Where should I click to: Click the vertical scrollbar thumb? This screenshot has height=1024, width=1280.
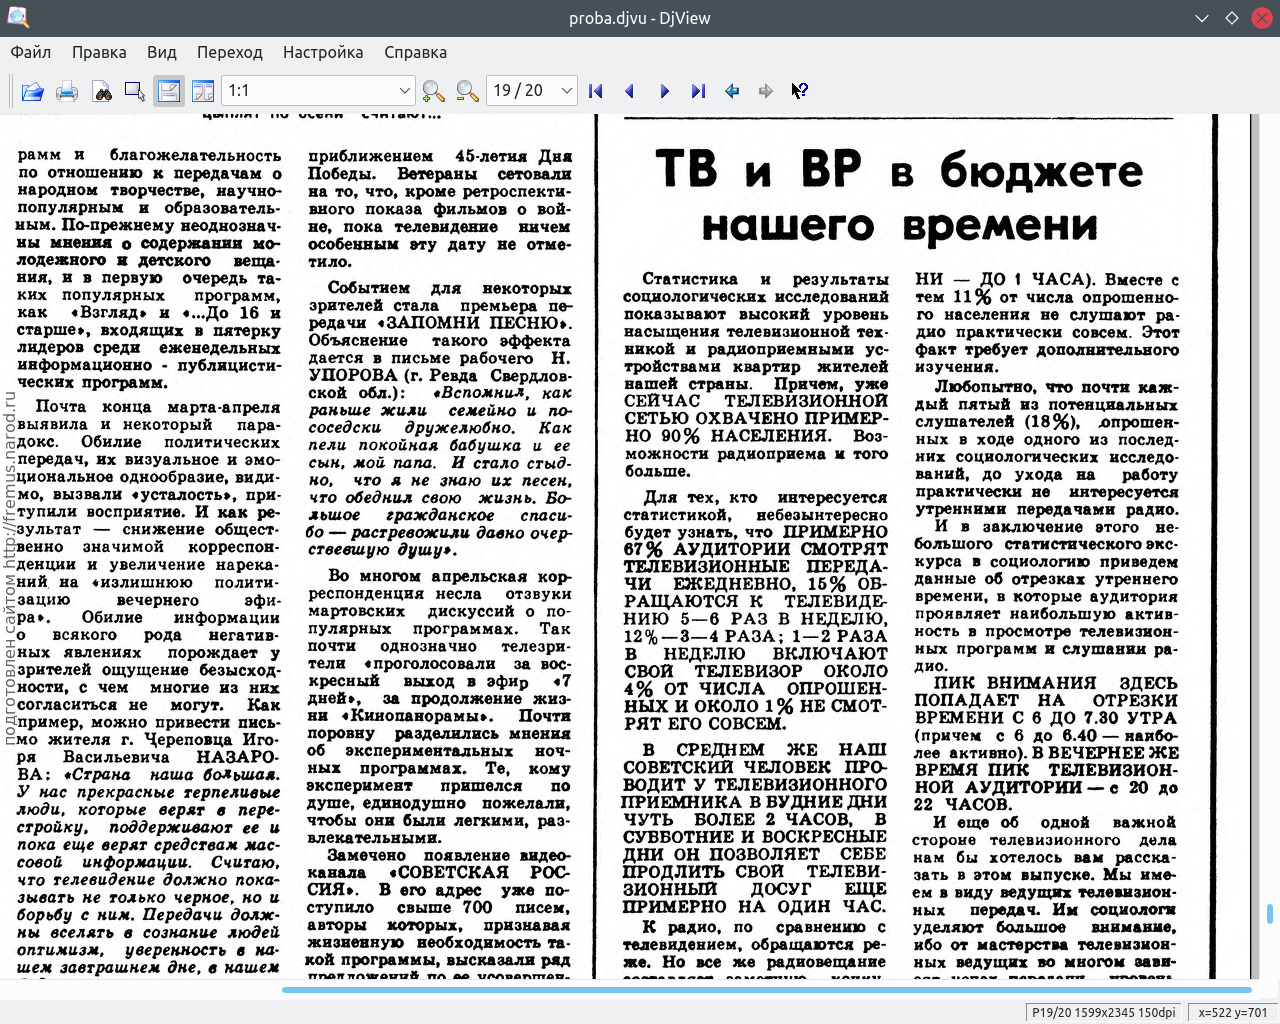point(1270,914)
